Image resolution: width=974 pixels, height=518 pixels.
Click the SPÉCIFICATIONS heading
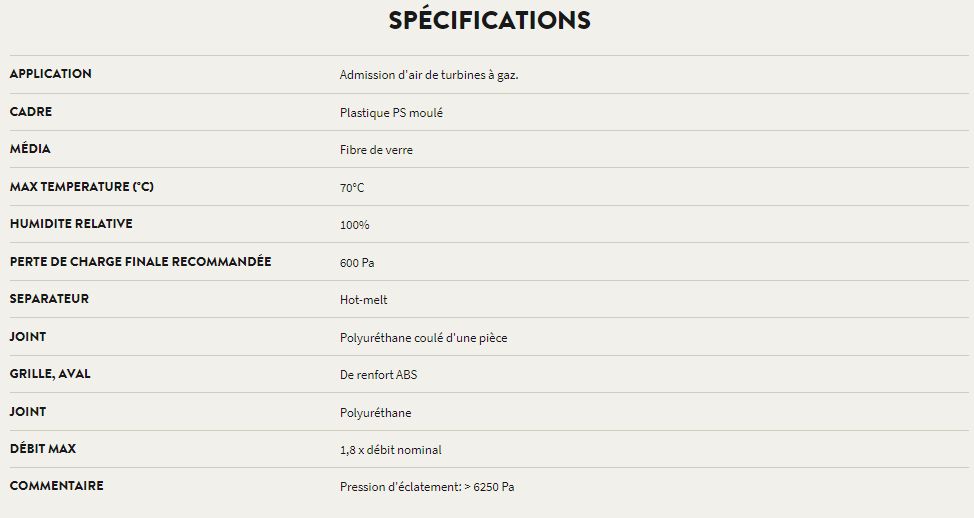[x=489, y=20]
